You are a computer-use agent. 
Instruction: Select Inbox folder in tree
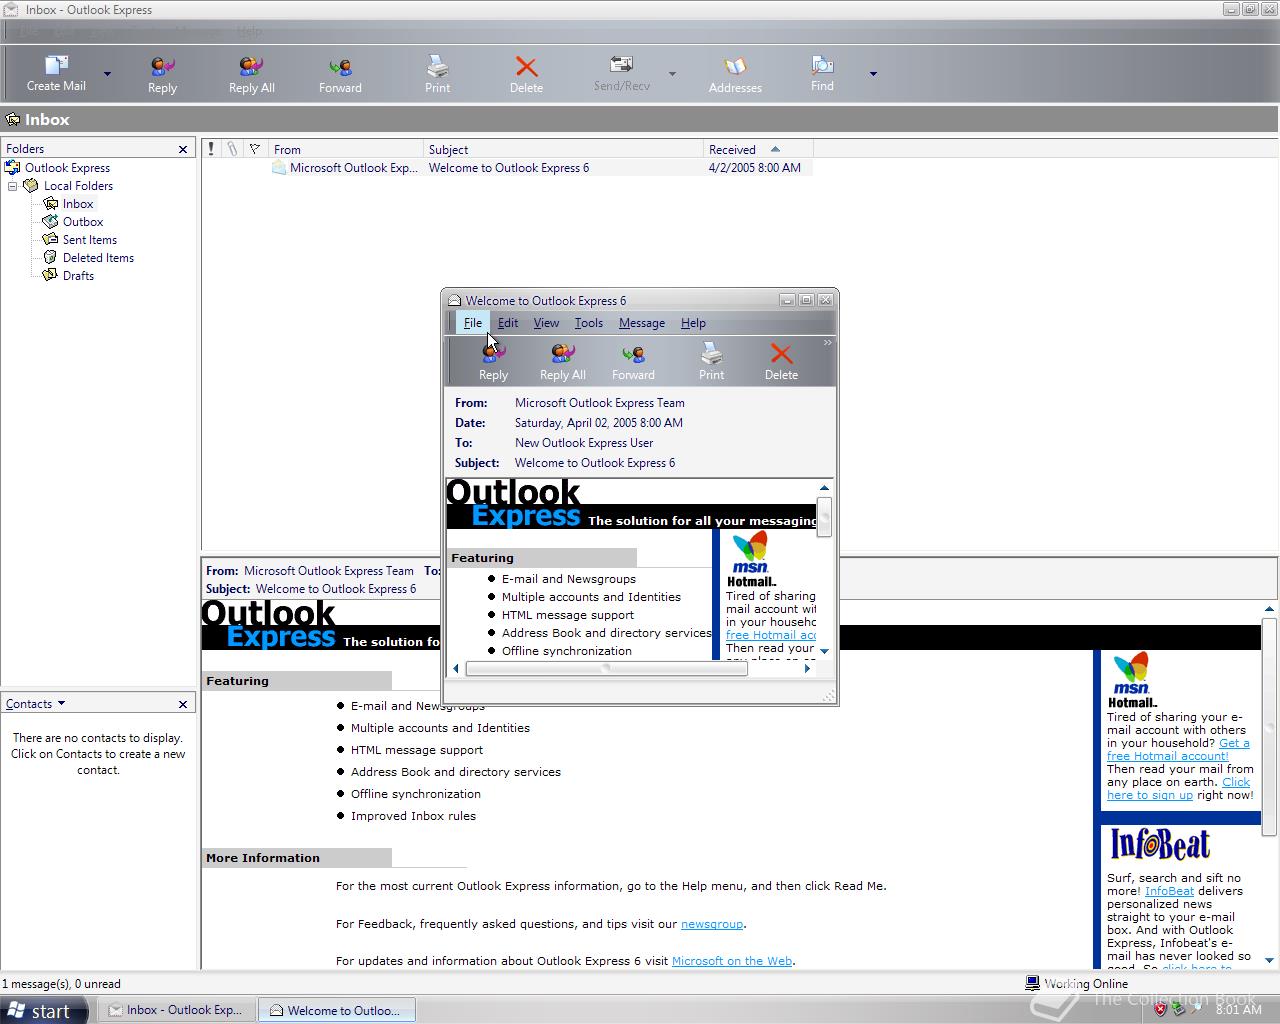tap(78, 204)
